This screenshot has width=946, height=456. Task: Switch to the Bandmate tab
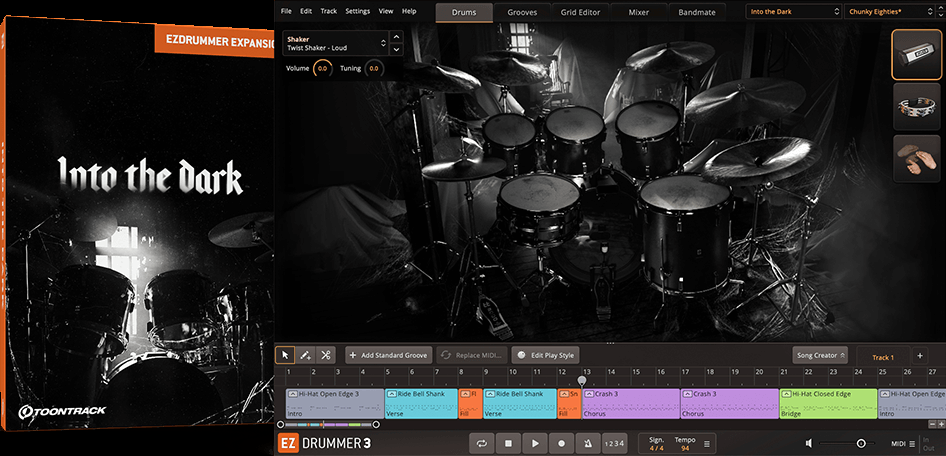pos(697,12)
